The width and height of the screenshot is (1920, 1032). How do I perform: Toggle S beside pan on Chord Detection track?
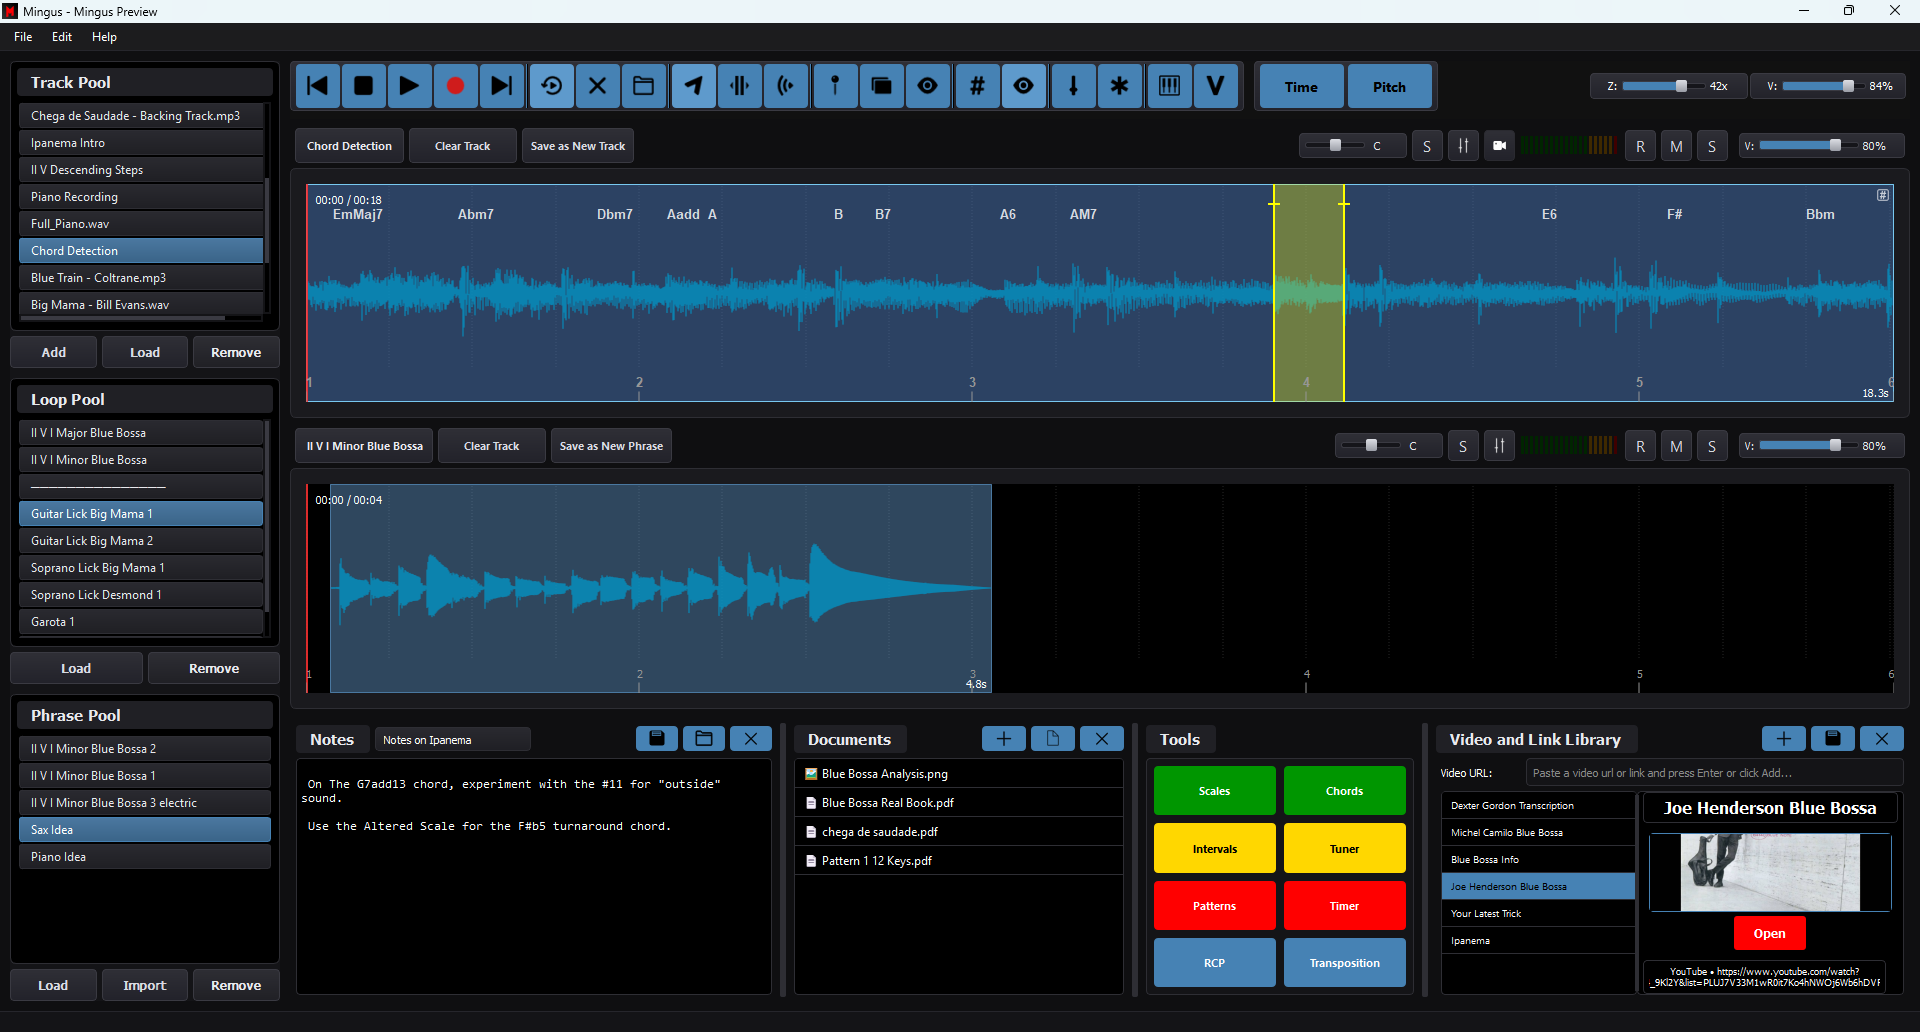point(1427,146)
